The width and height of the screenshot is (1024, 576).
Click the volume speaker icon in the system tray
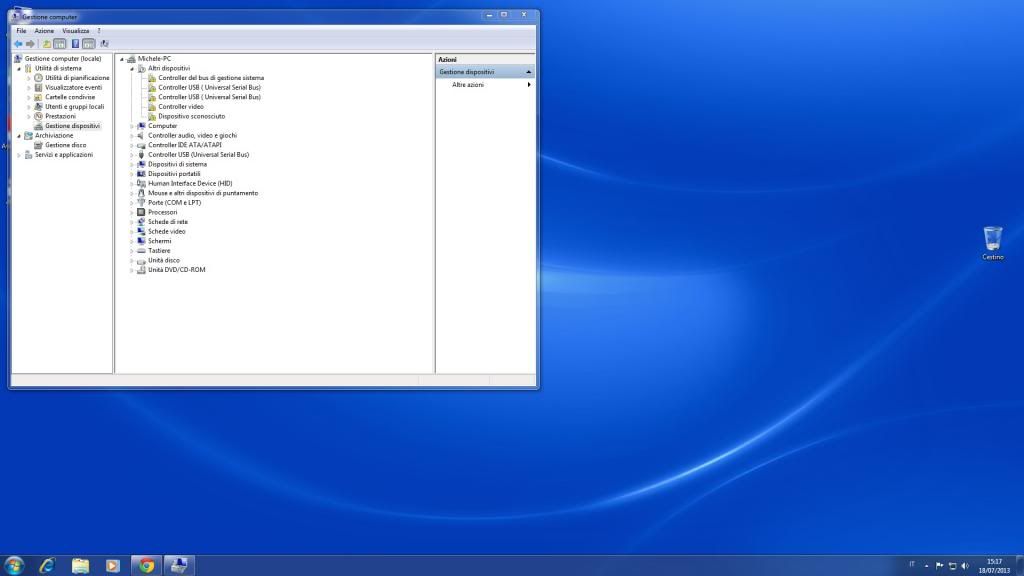tap(965, 566)
